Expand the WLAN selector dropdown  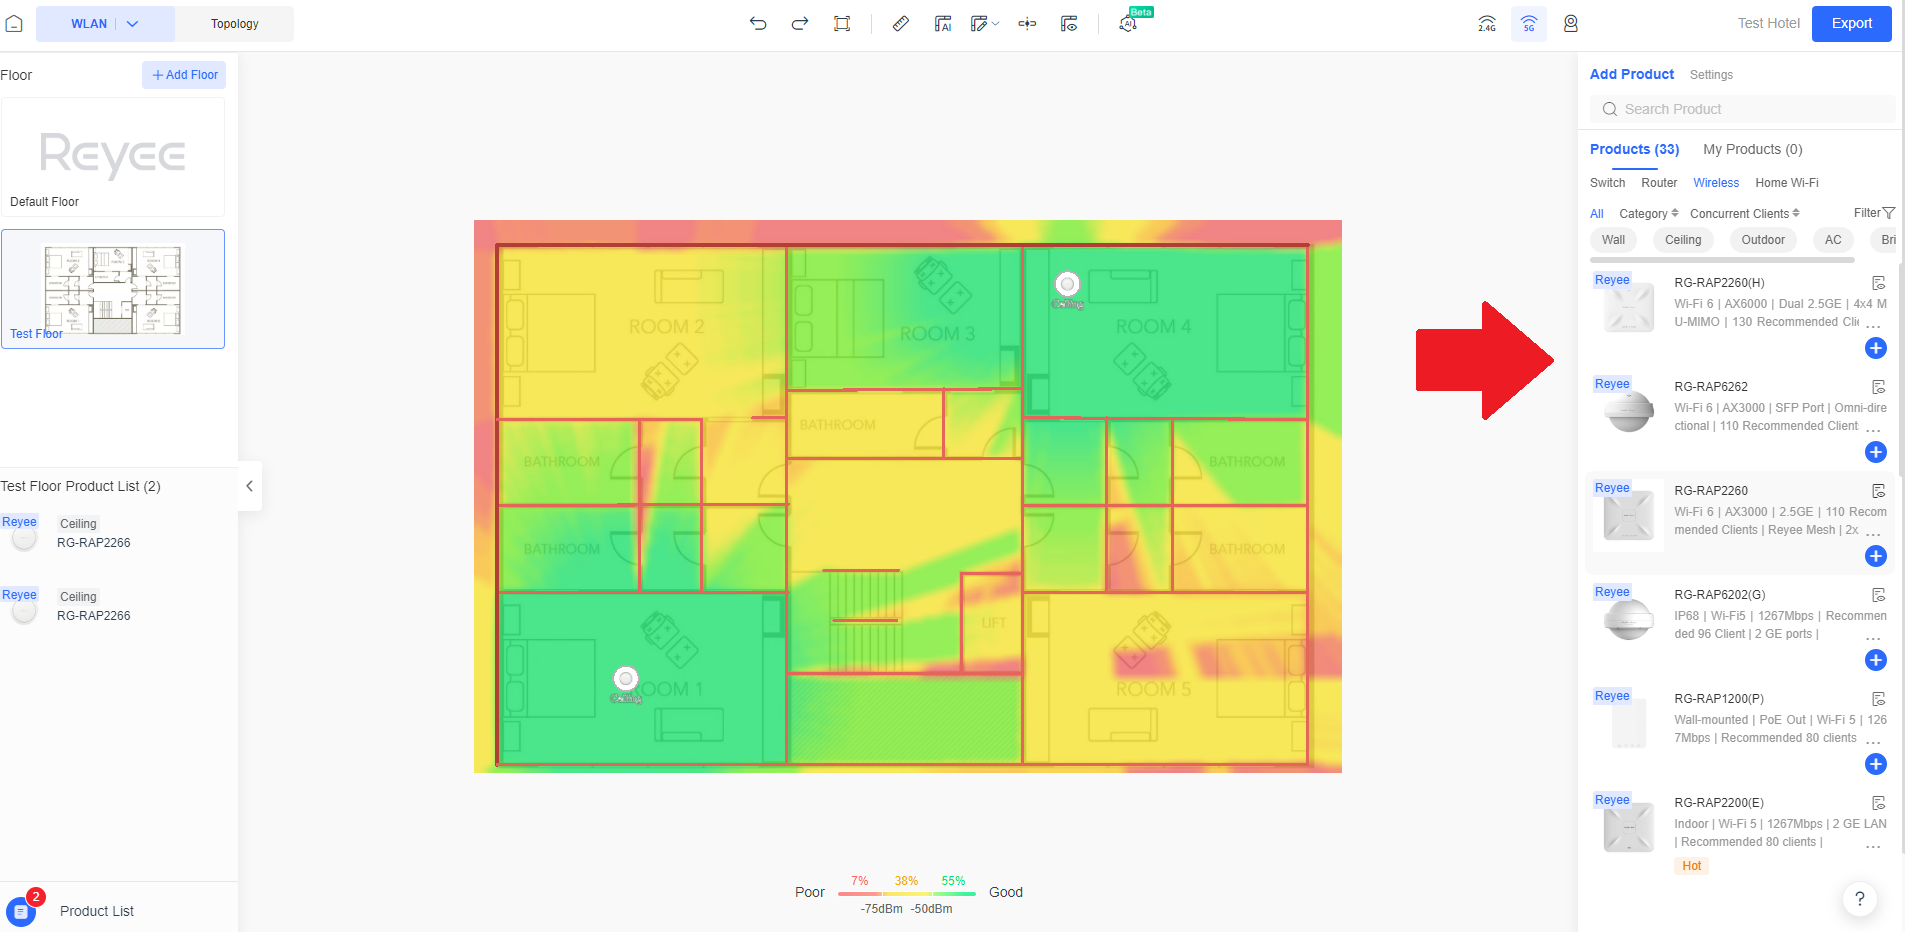pos(131,23)
